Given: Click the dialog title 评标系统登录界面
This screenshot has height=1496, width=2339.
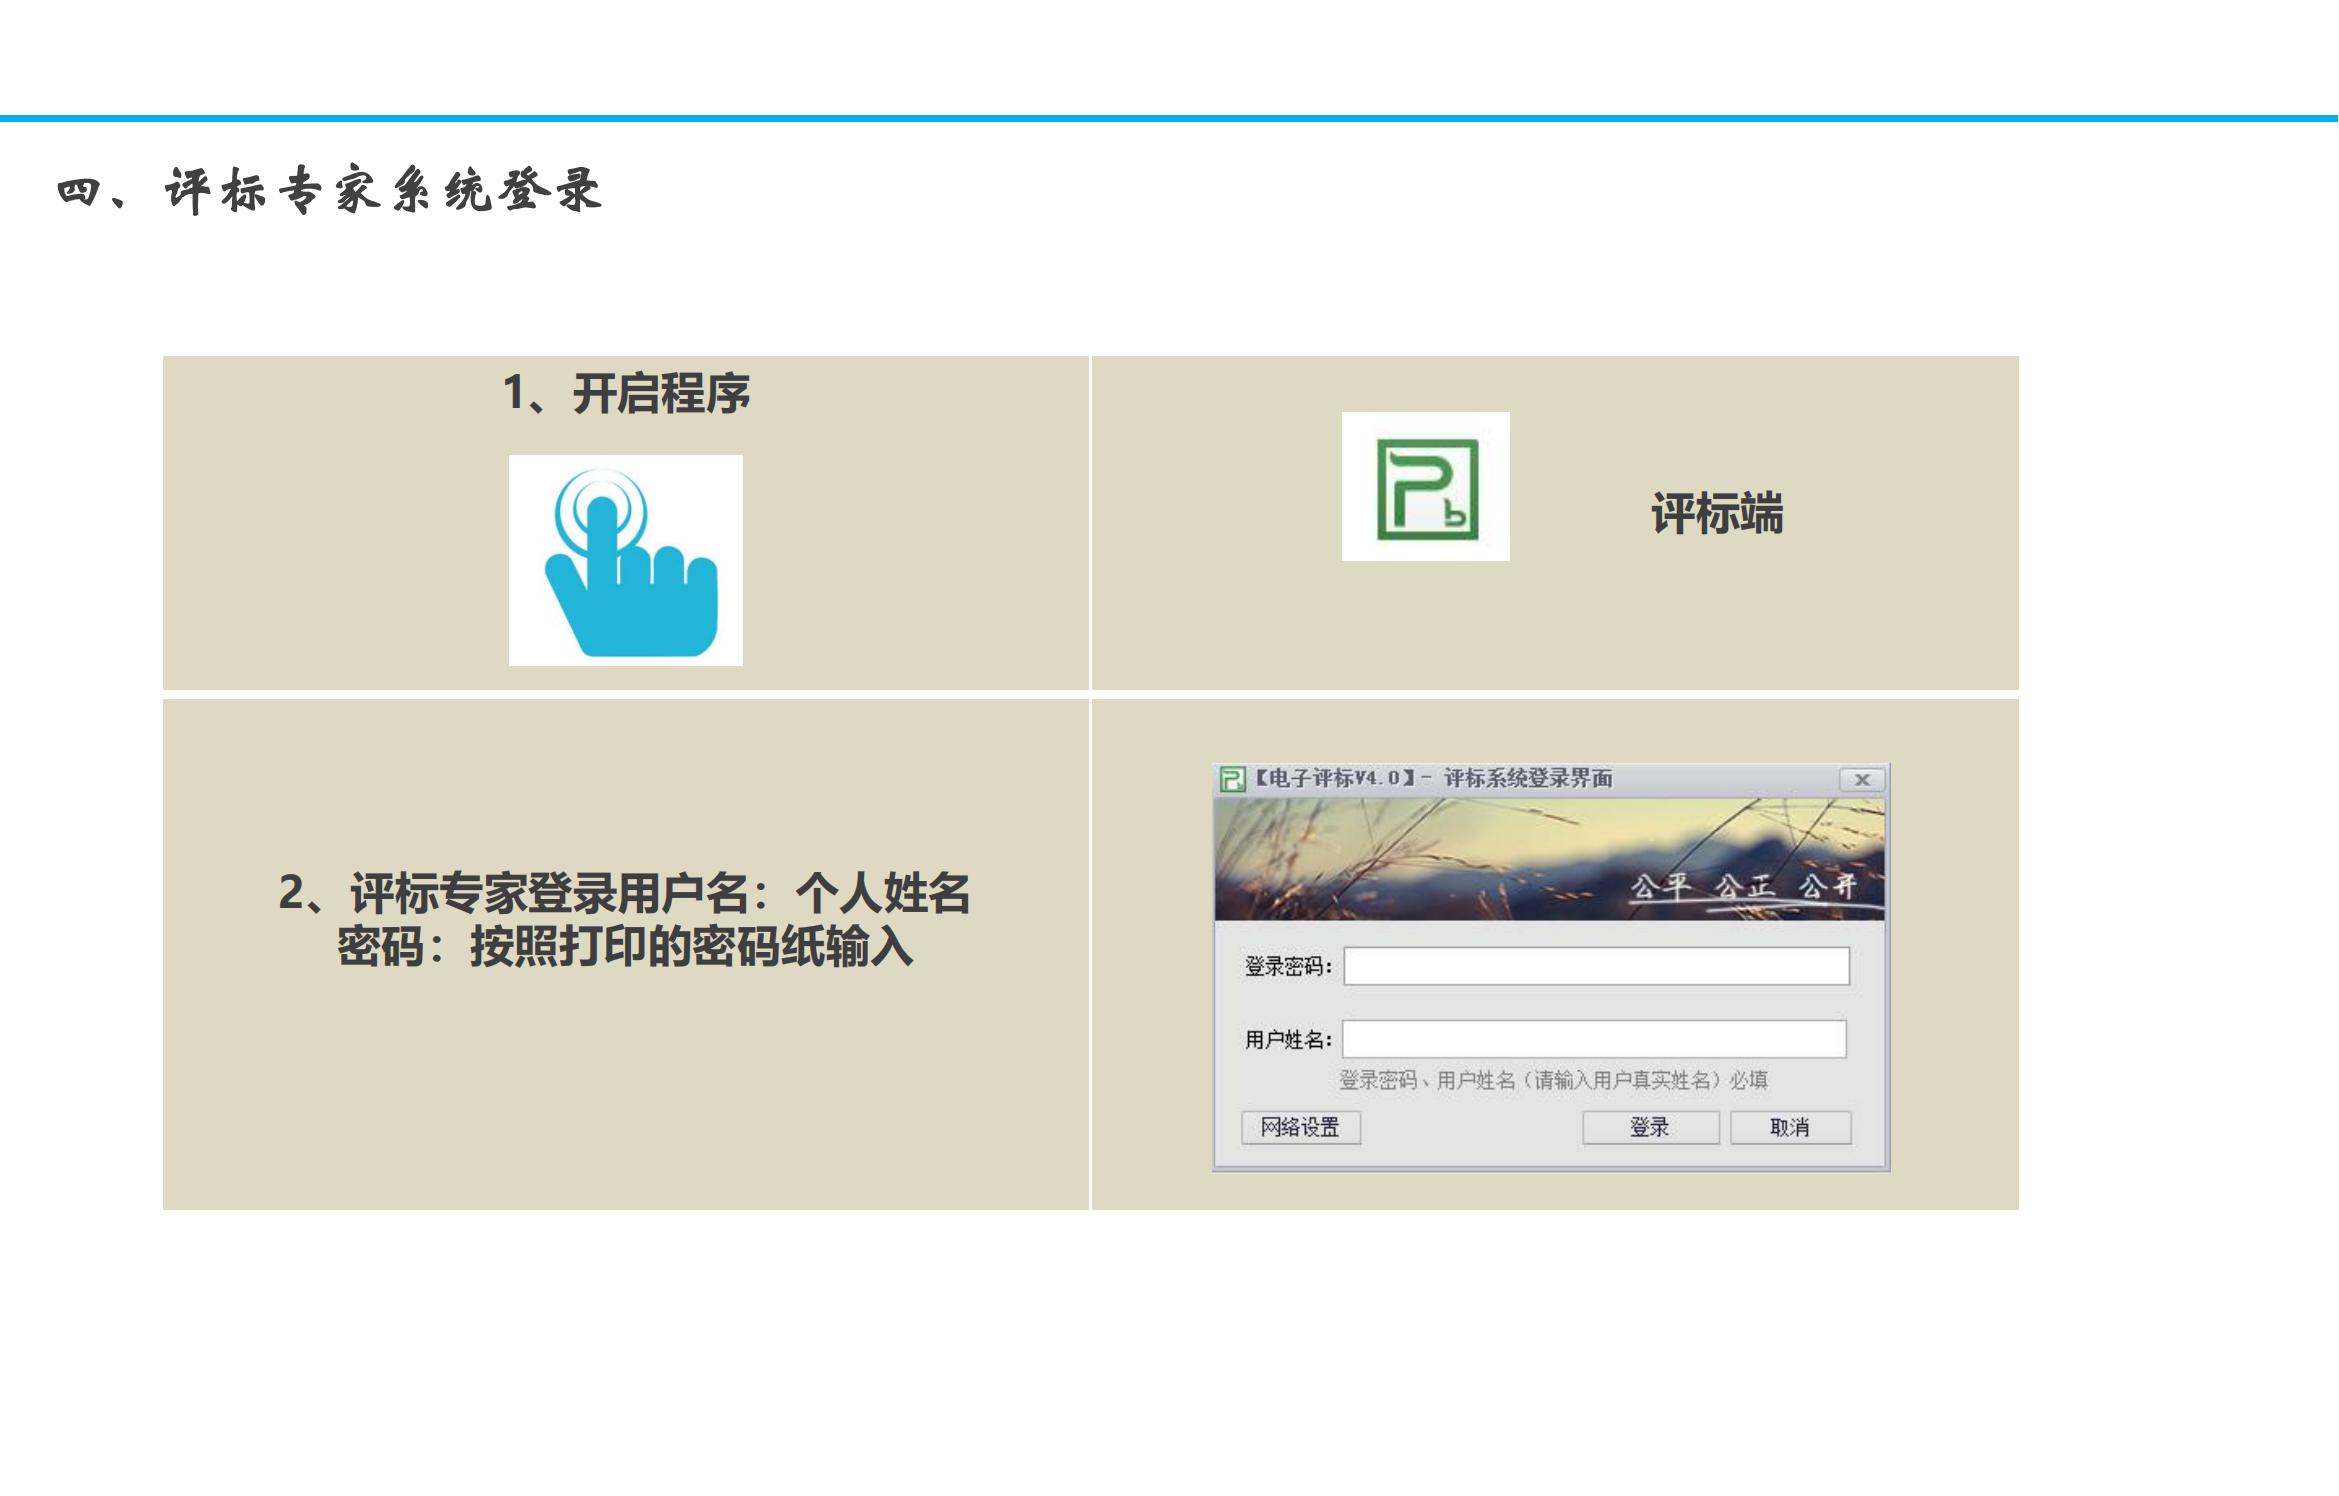Looking at the screenshot, I should [1528, 778].
